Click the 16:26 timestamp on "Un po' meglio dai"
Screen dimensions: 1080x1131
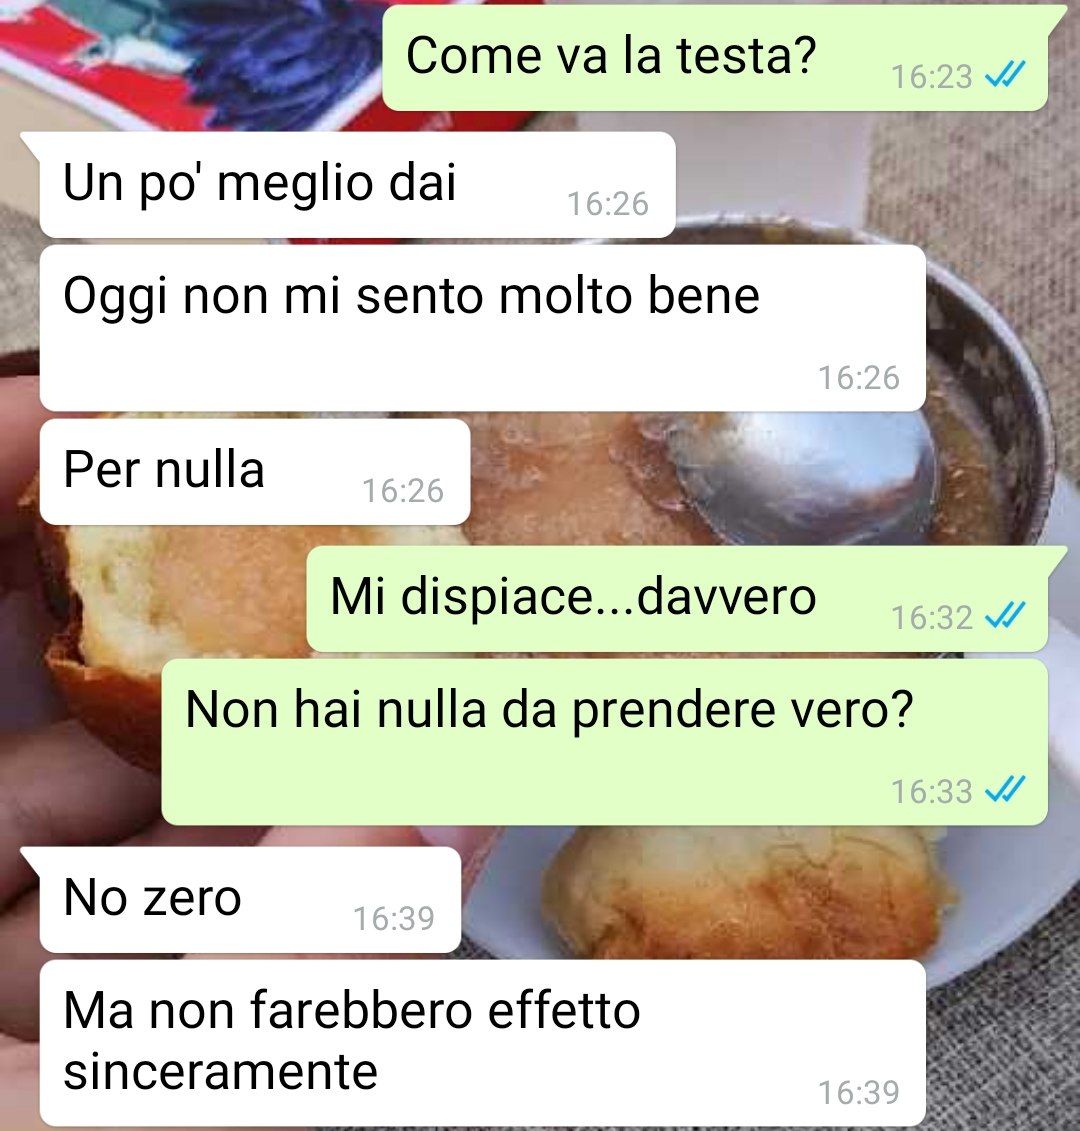click(607, 204)
